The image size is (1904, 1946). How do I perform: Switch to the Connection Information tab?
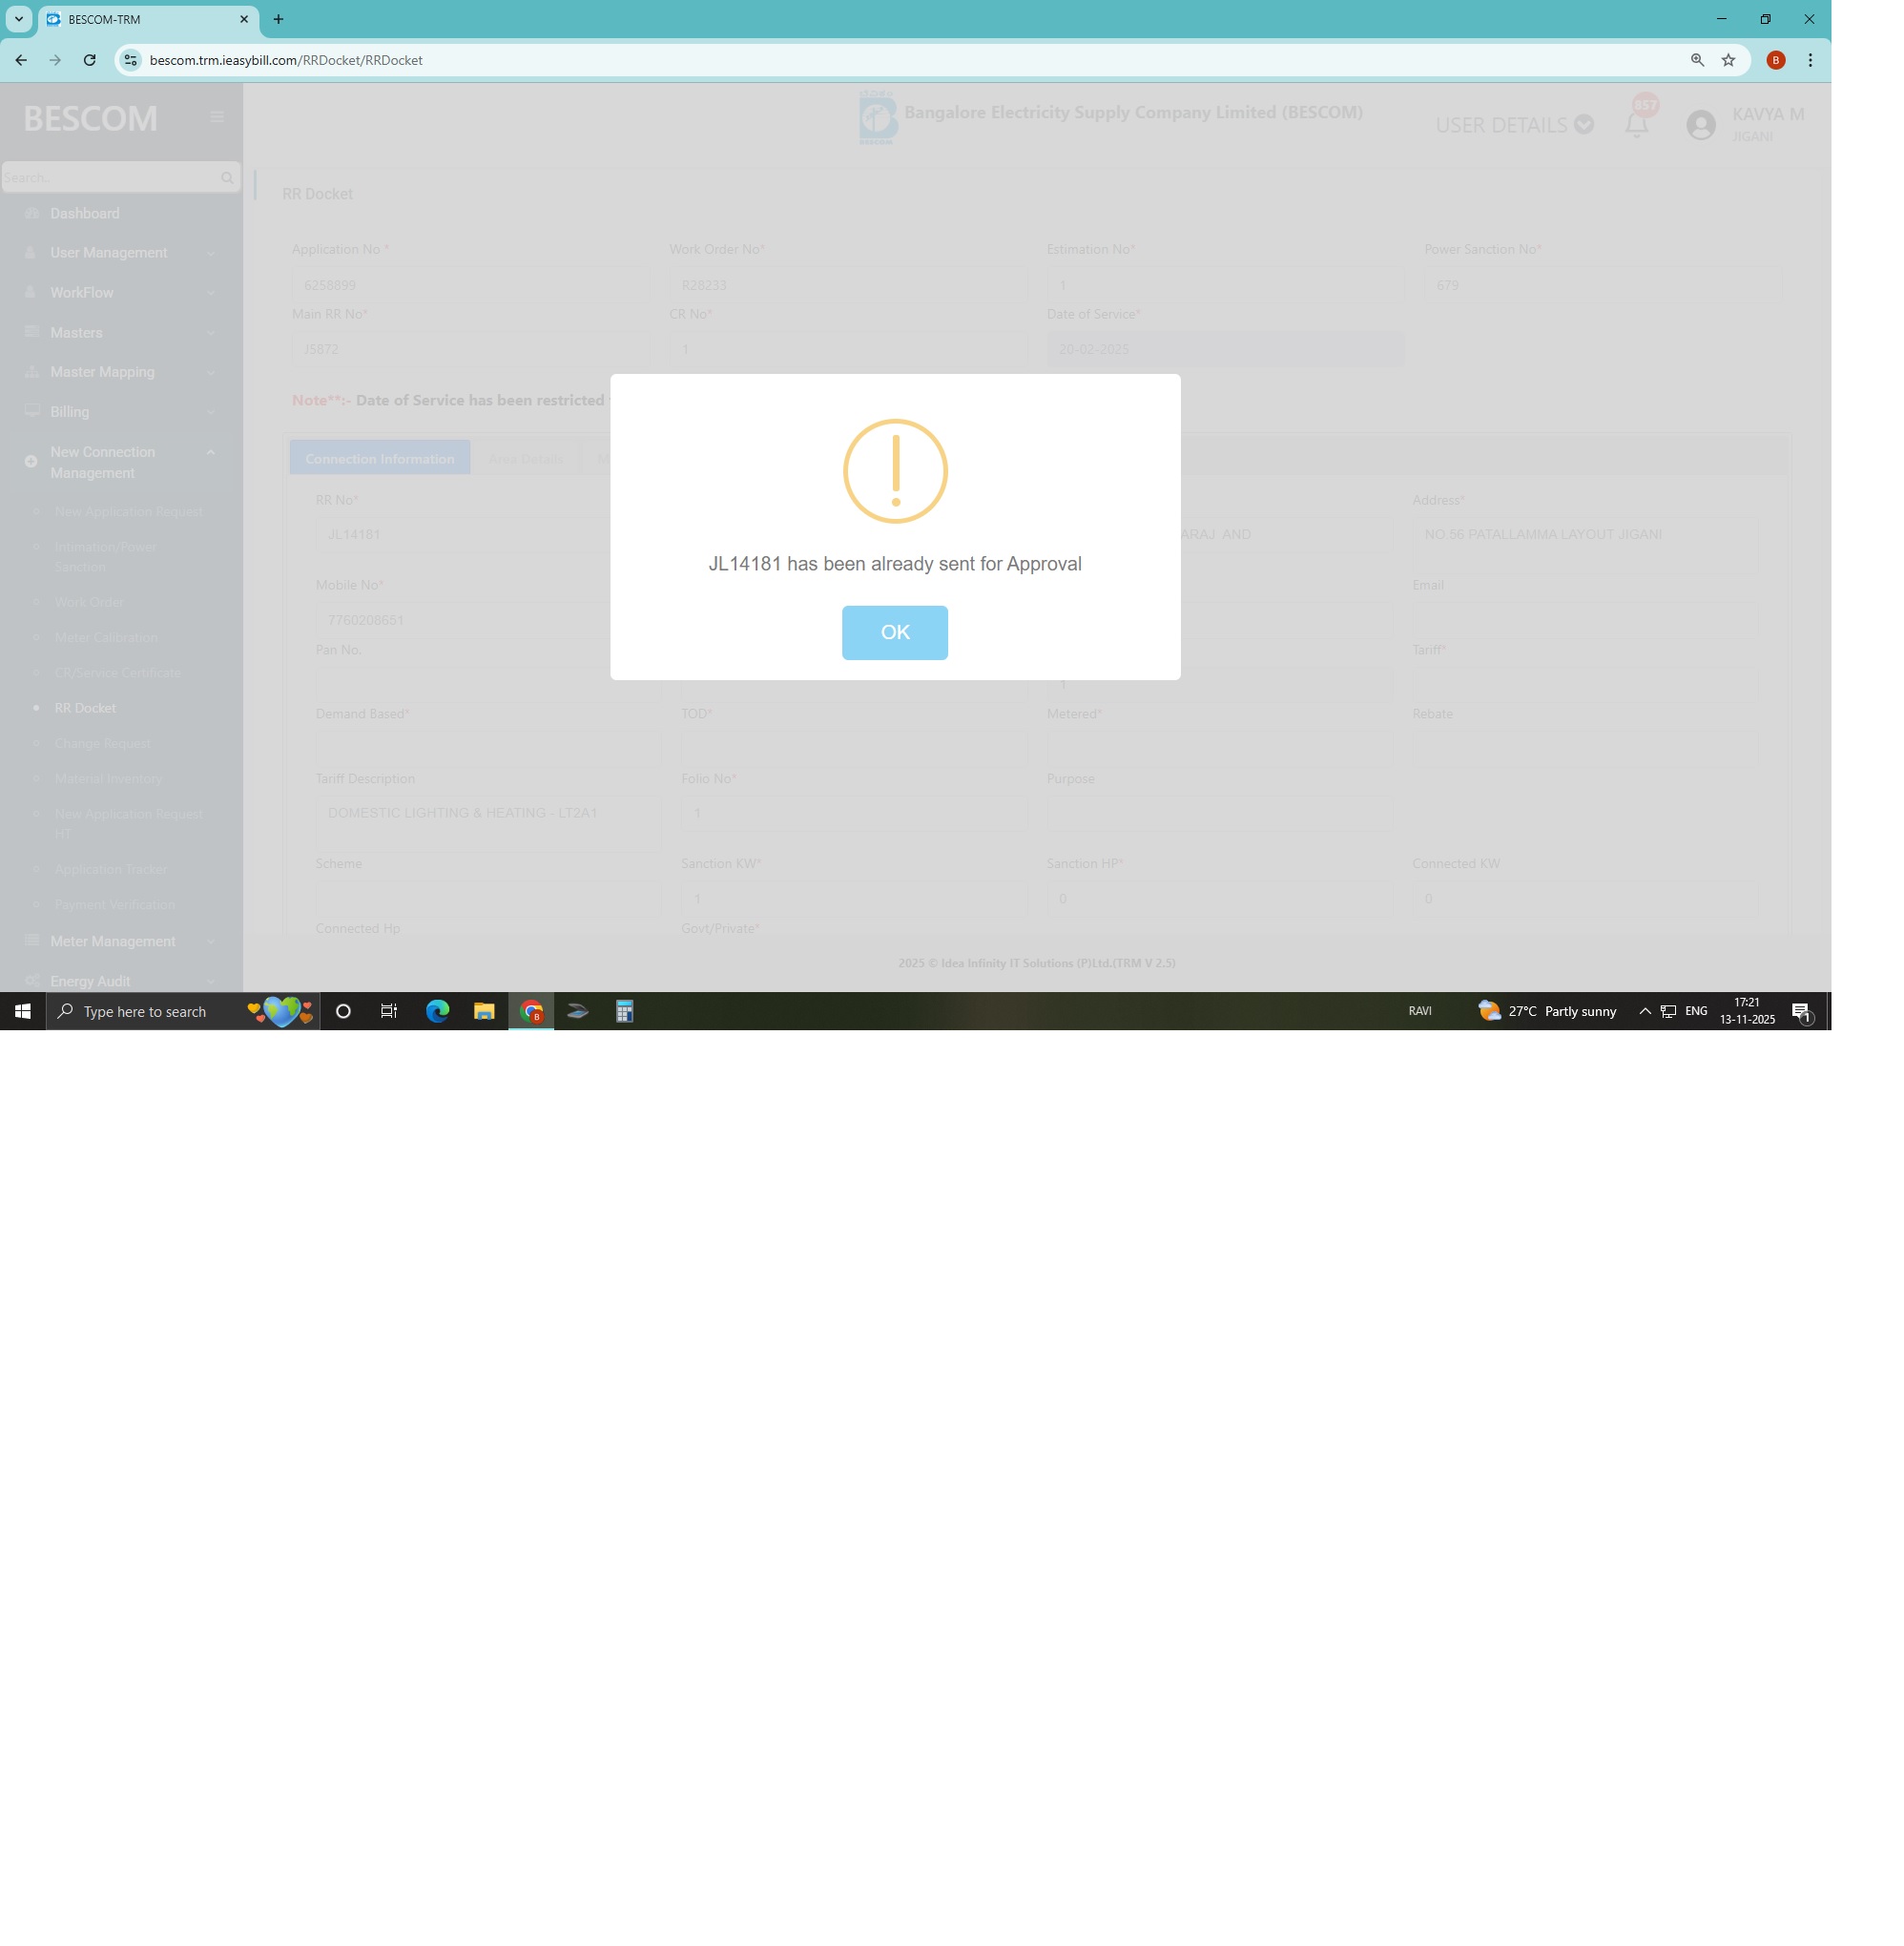coord(379,458)
